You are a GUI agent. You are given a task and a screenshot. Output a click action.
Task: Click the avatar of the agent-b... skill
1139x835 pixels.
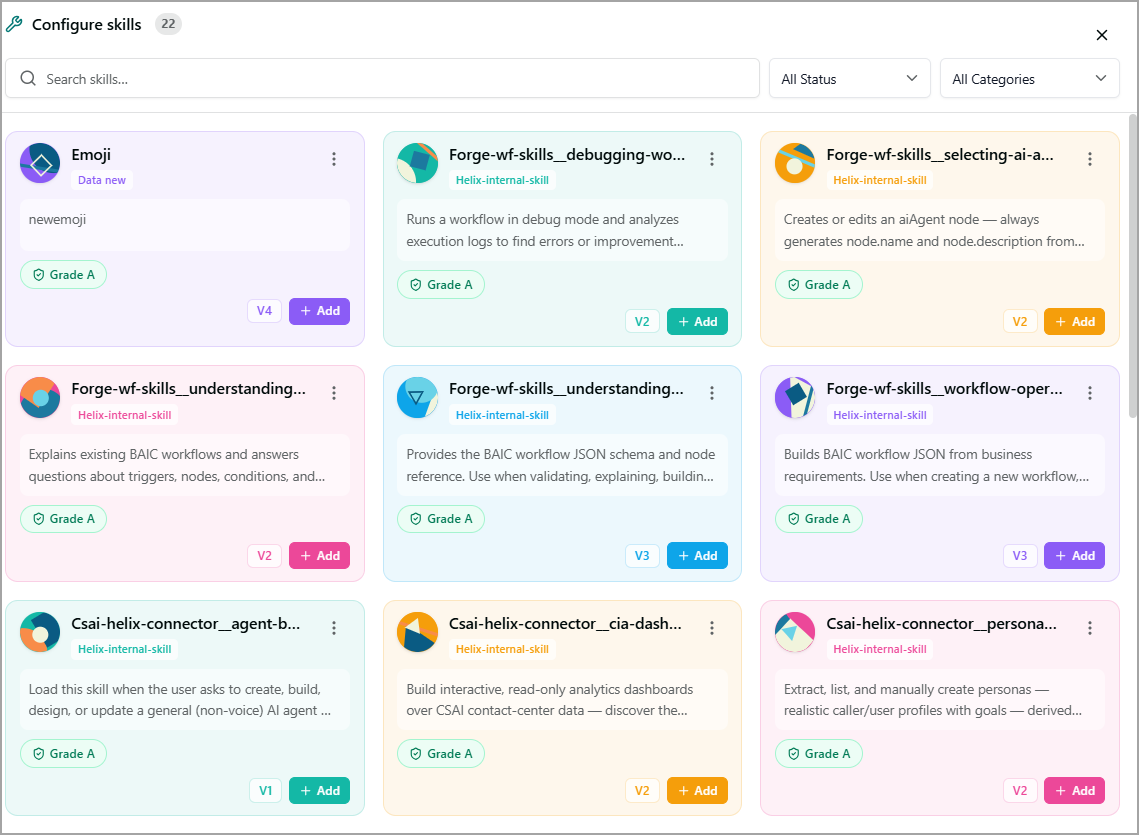40,632
